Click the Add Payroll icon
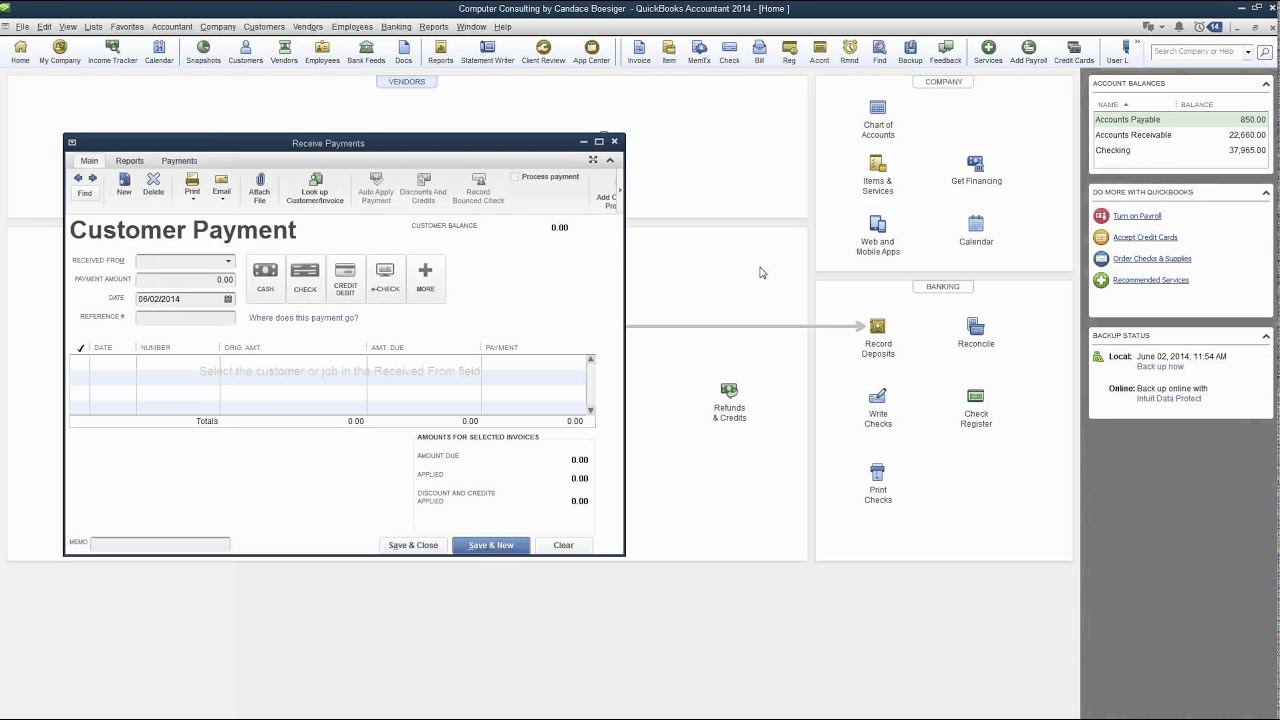1280x720 pixels. [1028, 52]
